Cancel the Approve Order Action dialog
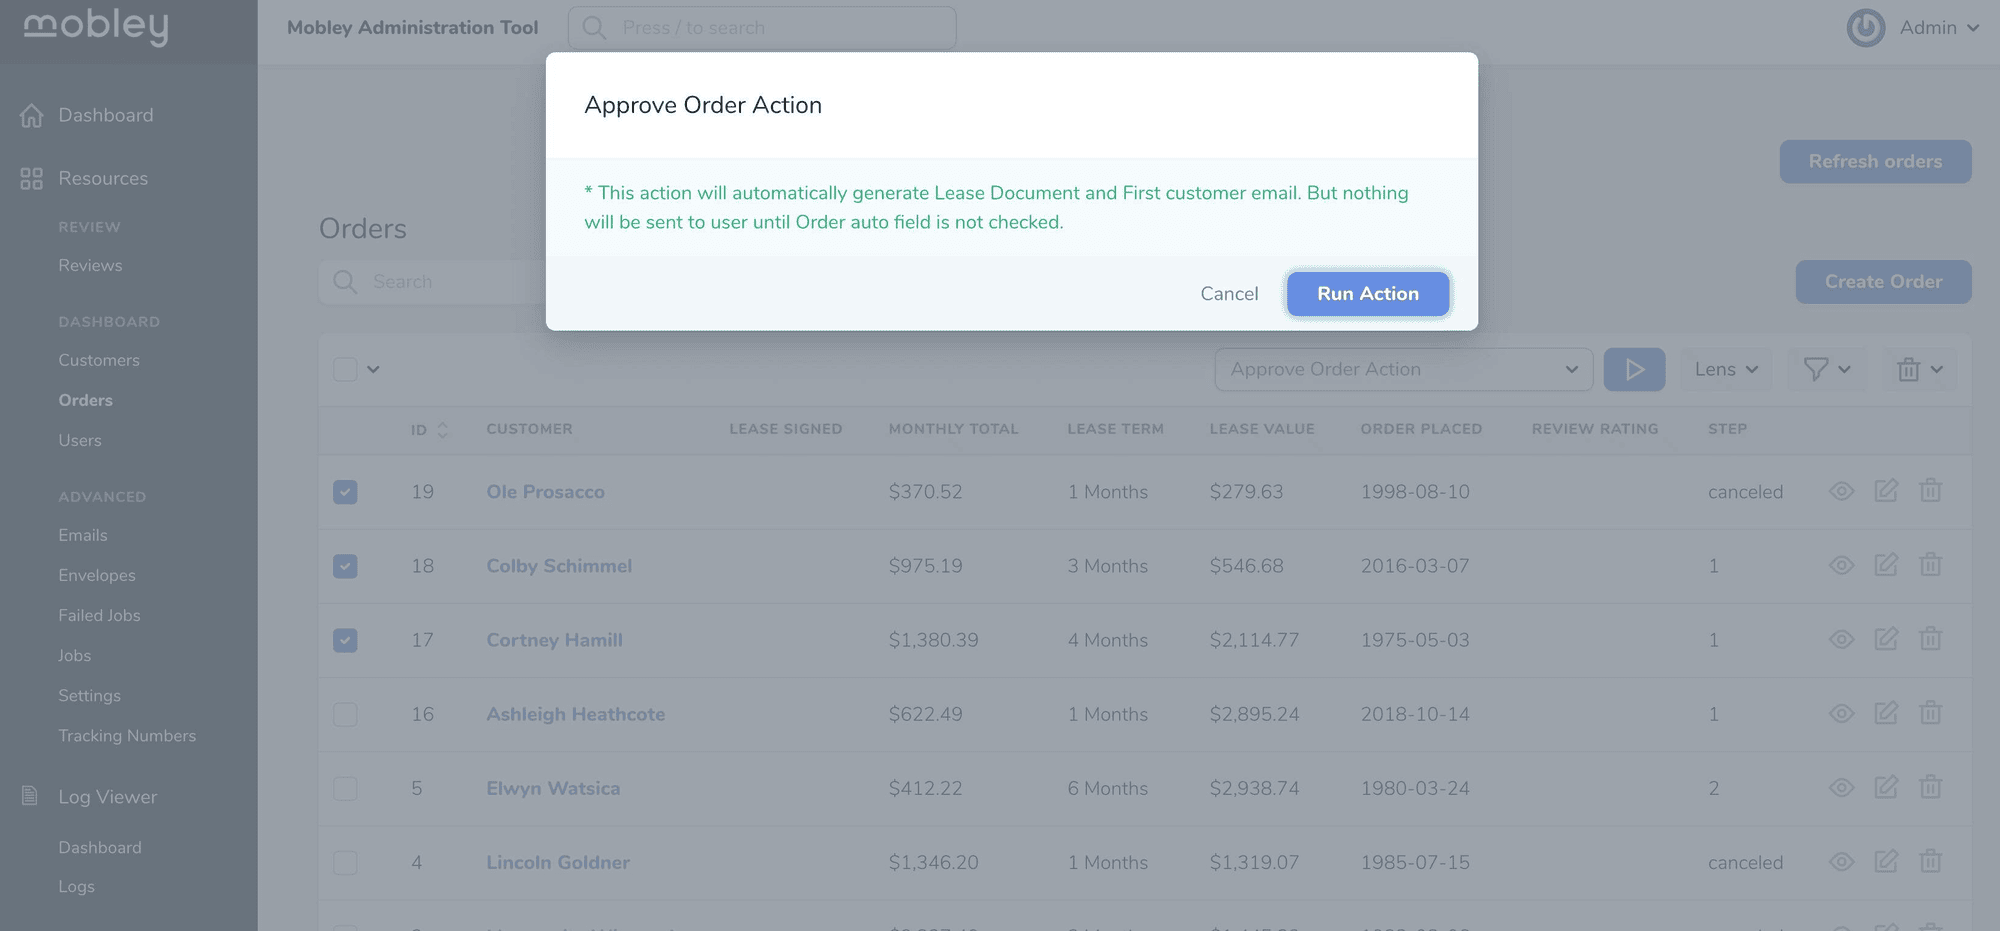The height and width of the screenshot is (931, 2000). tap(1229, 293)
